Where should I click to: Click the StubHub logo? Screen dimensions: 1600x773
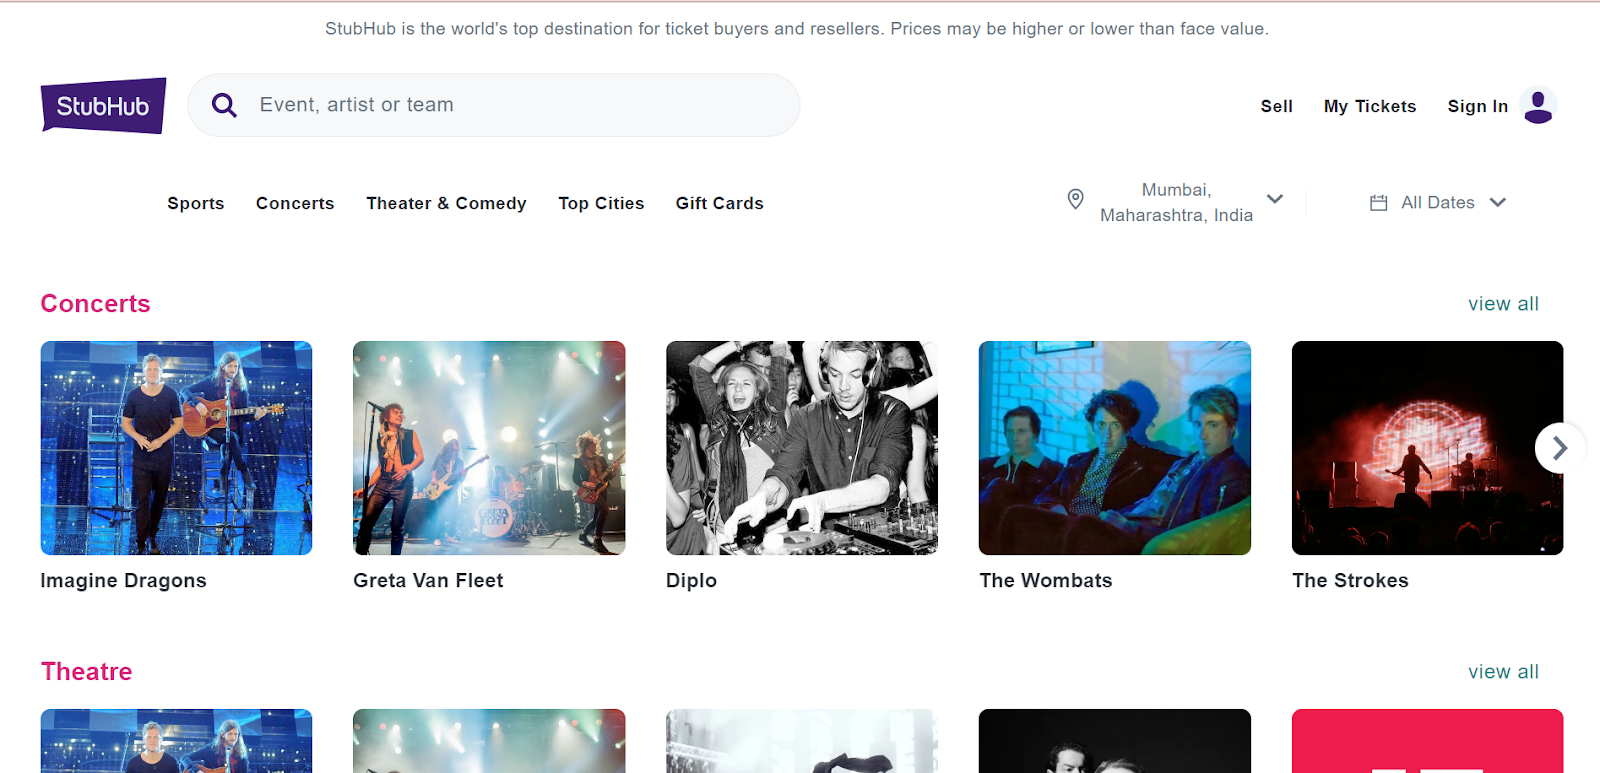click(x=103, y=105)
